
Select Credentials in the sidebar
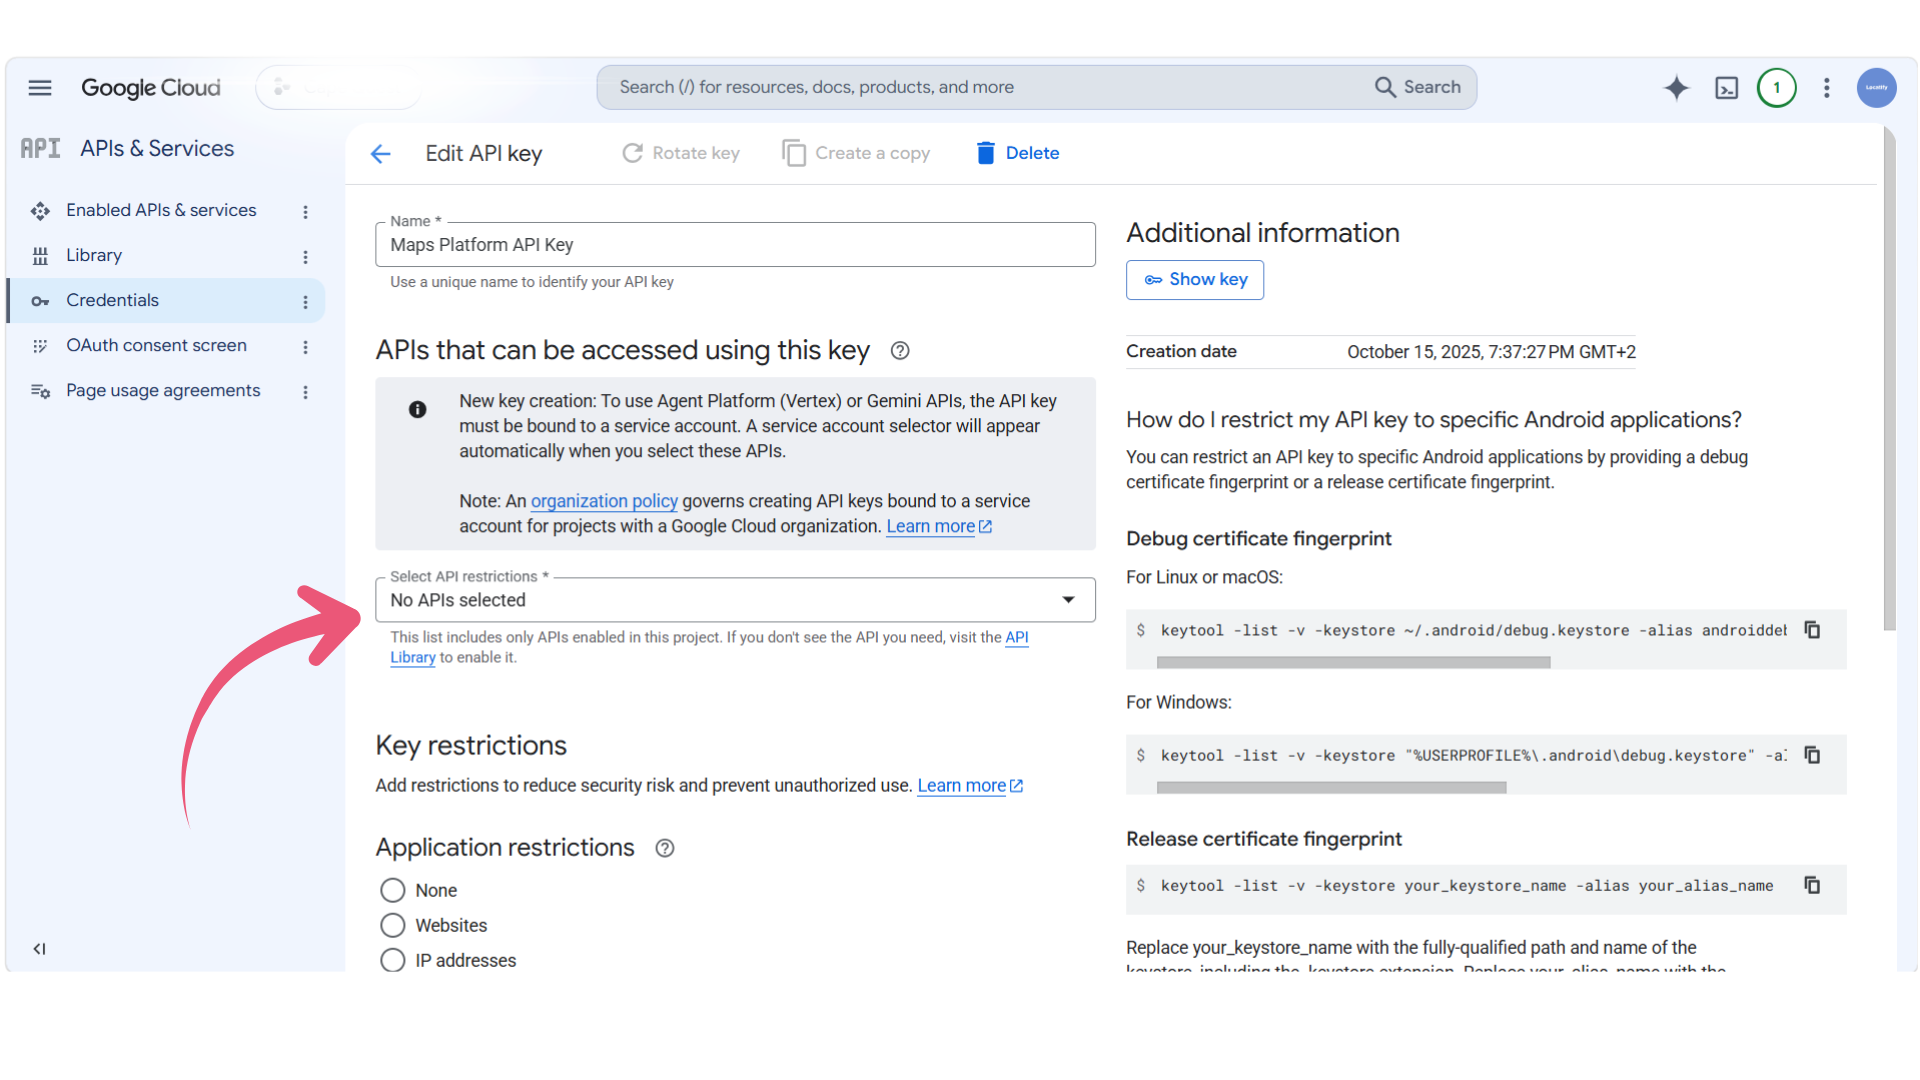pos(166,301)
